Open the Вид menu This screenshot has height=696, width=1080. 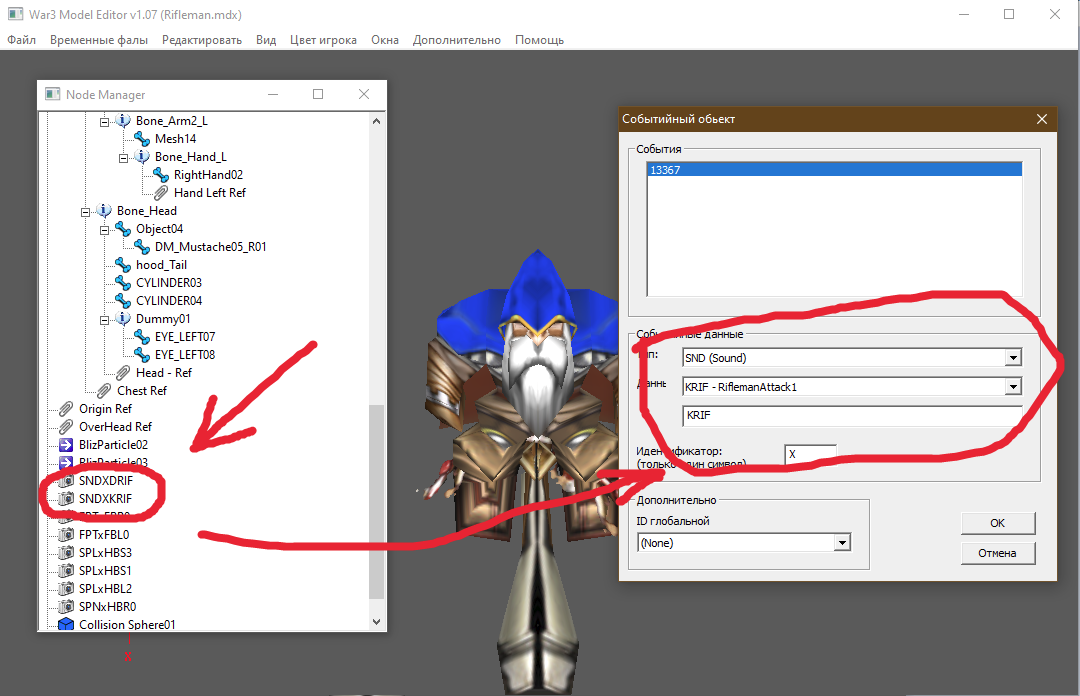[x=266, y=40]
